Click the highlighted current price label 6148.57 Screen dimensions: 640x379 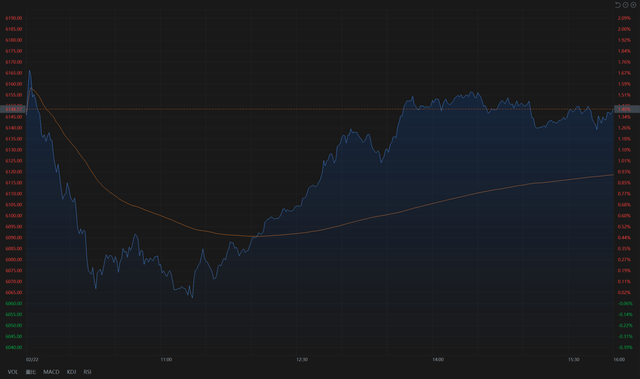pyautogui.click(x=13, y=109)
